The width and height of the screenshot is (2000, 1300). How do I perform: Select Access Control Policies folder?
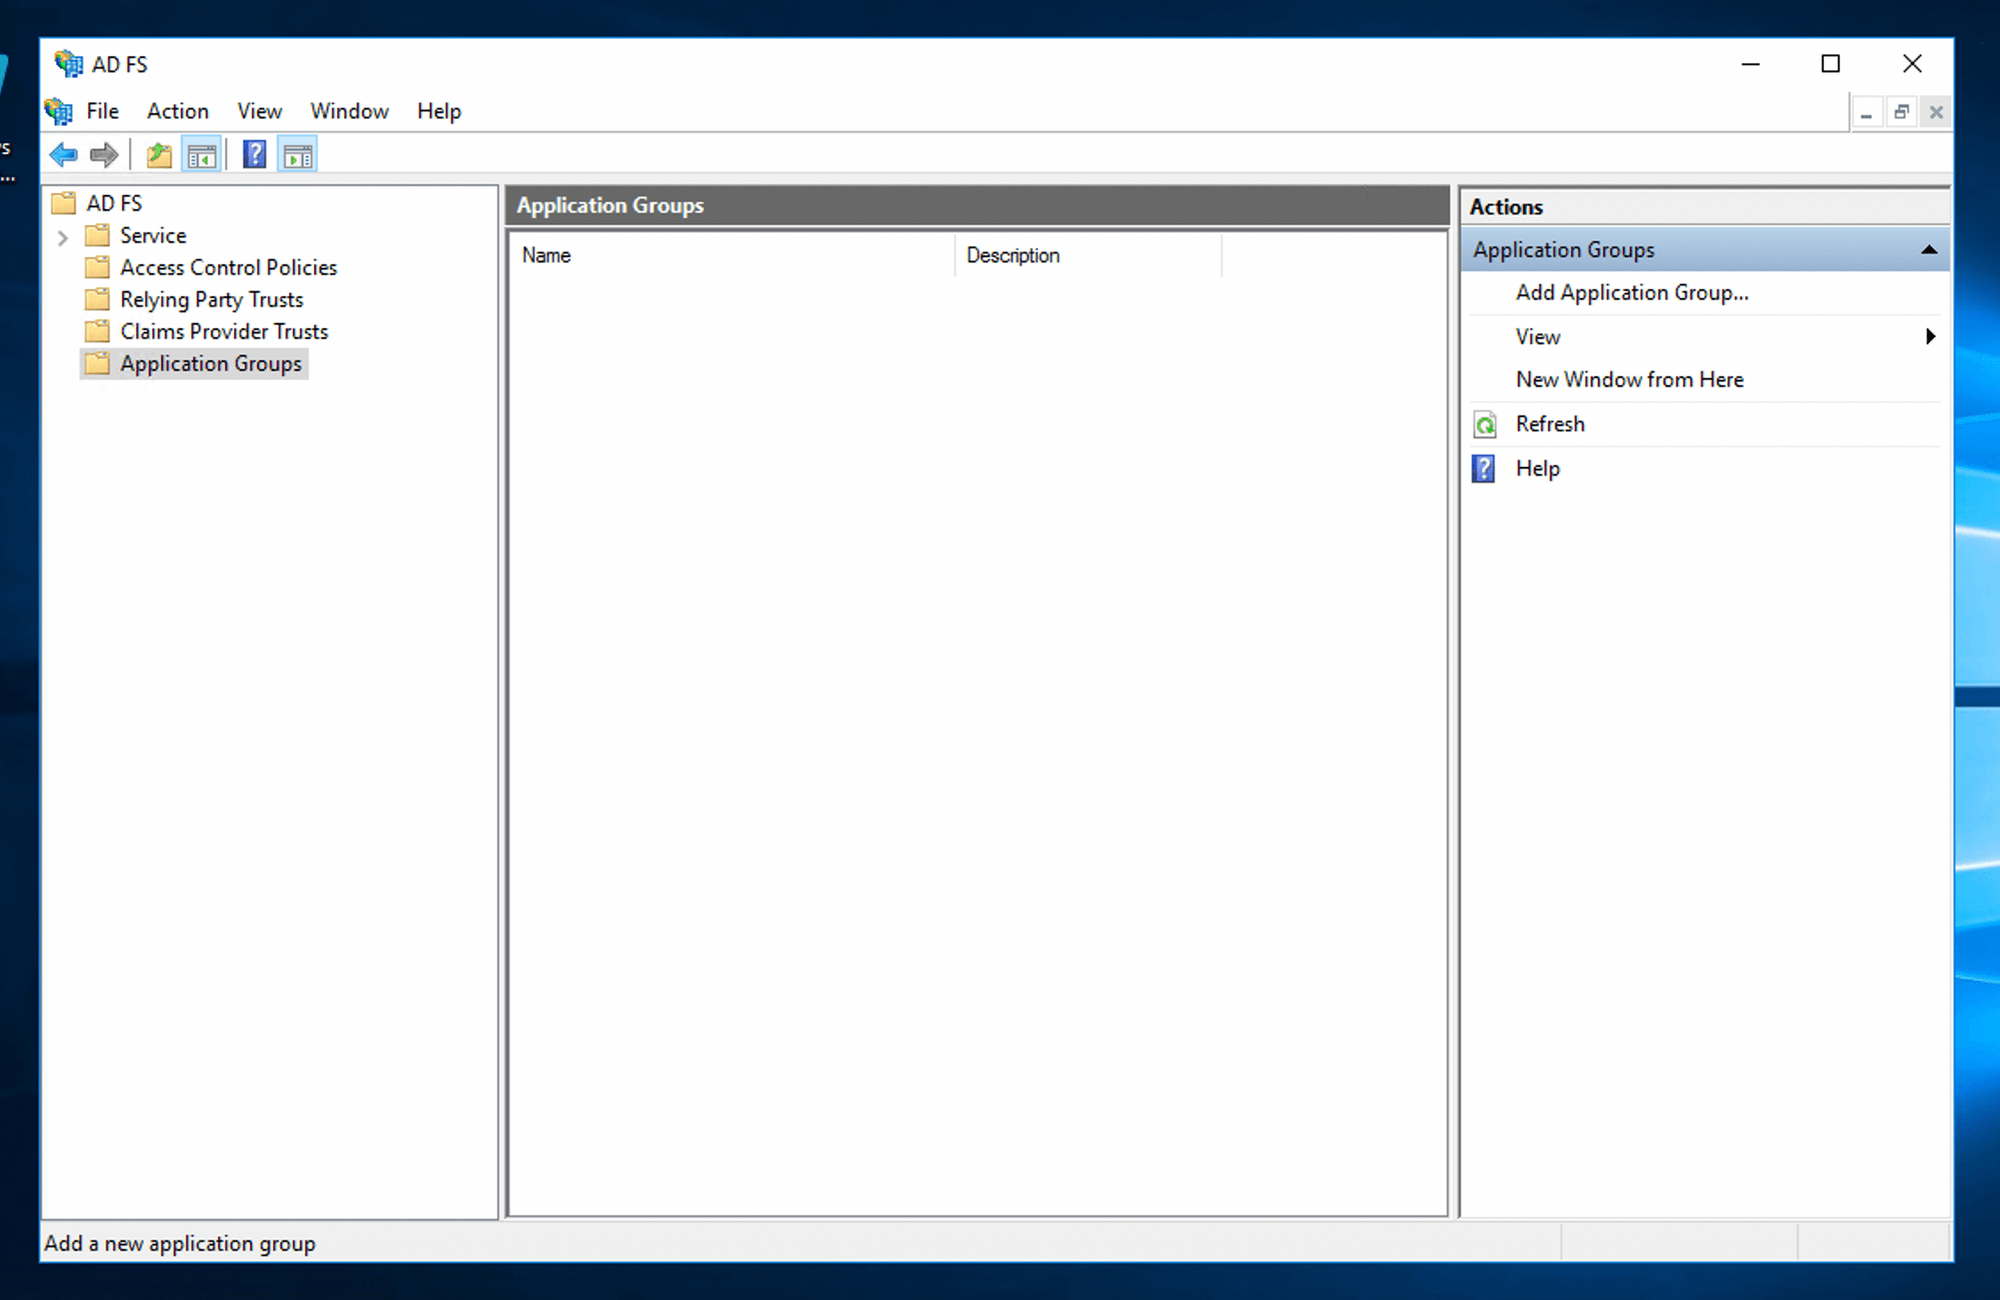pyautogui.click(x=228, y=268)
